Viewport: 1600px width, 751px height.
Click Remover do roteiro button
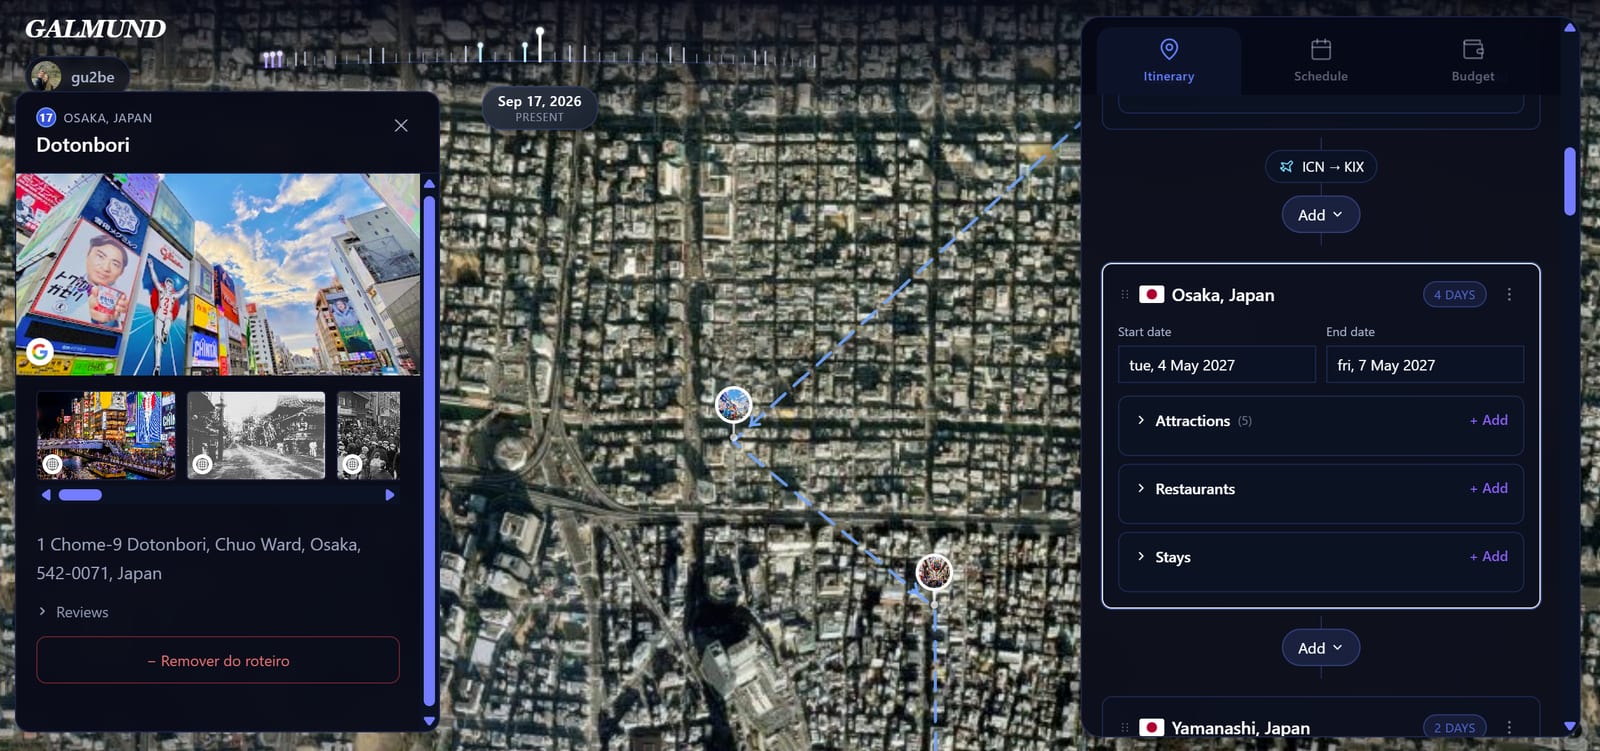(218, 660)
